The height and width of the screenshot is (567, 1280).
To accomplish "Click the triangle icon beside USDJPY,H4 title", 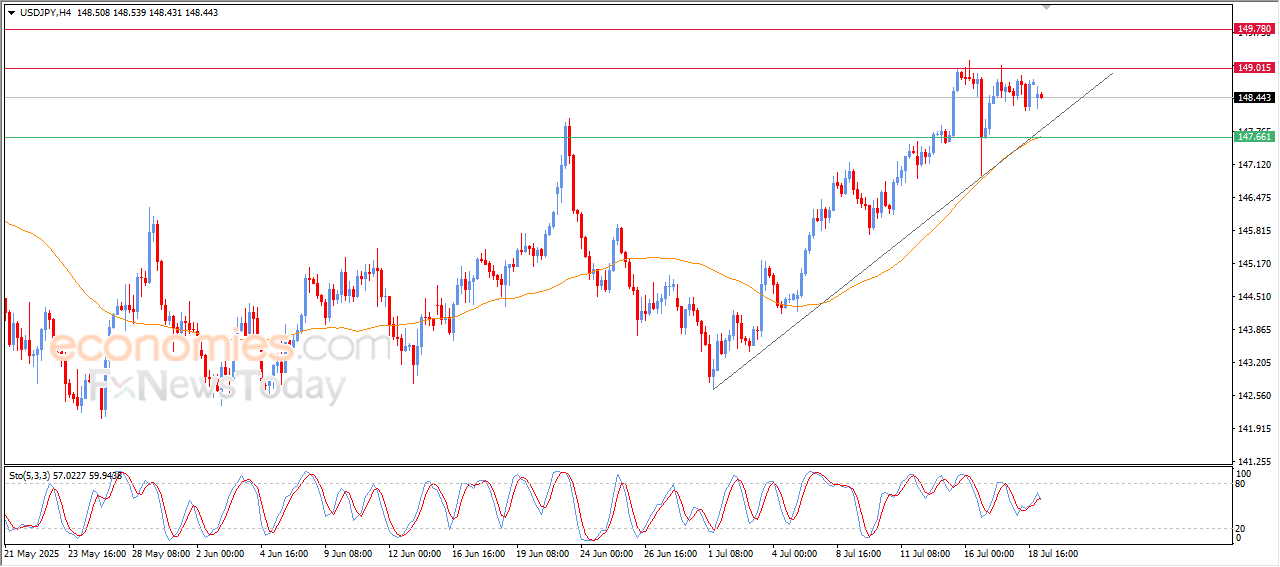I will tap(11, 13).
